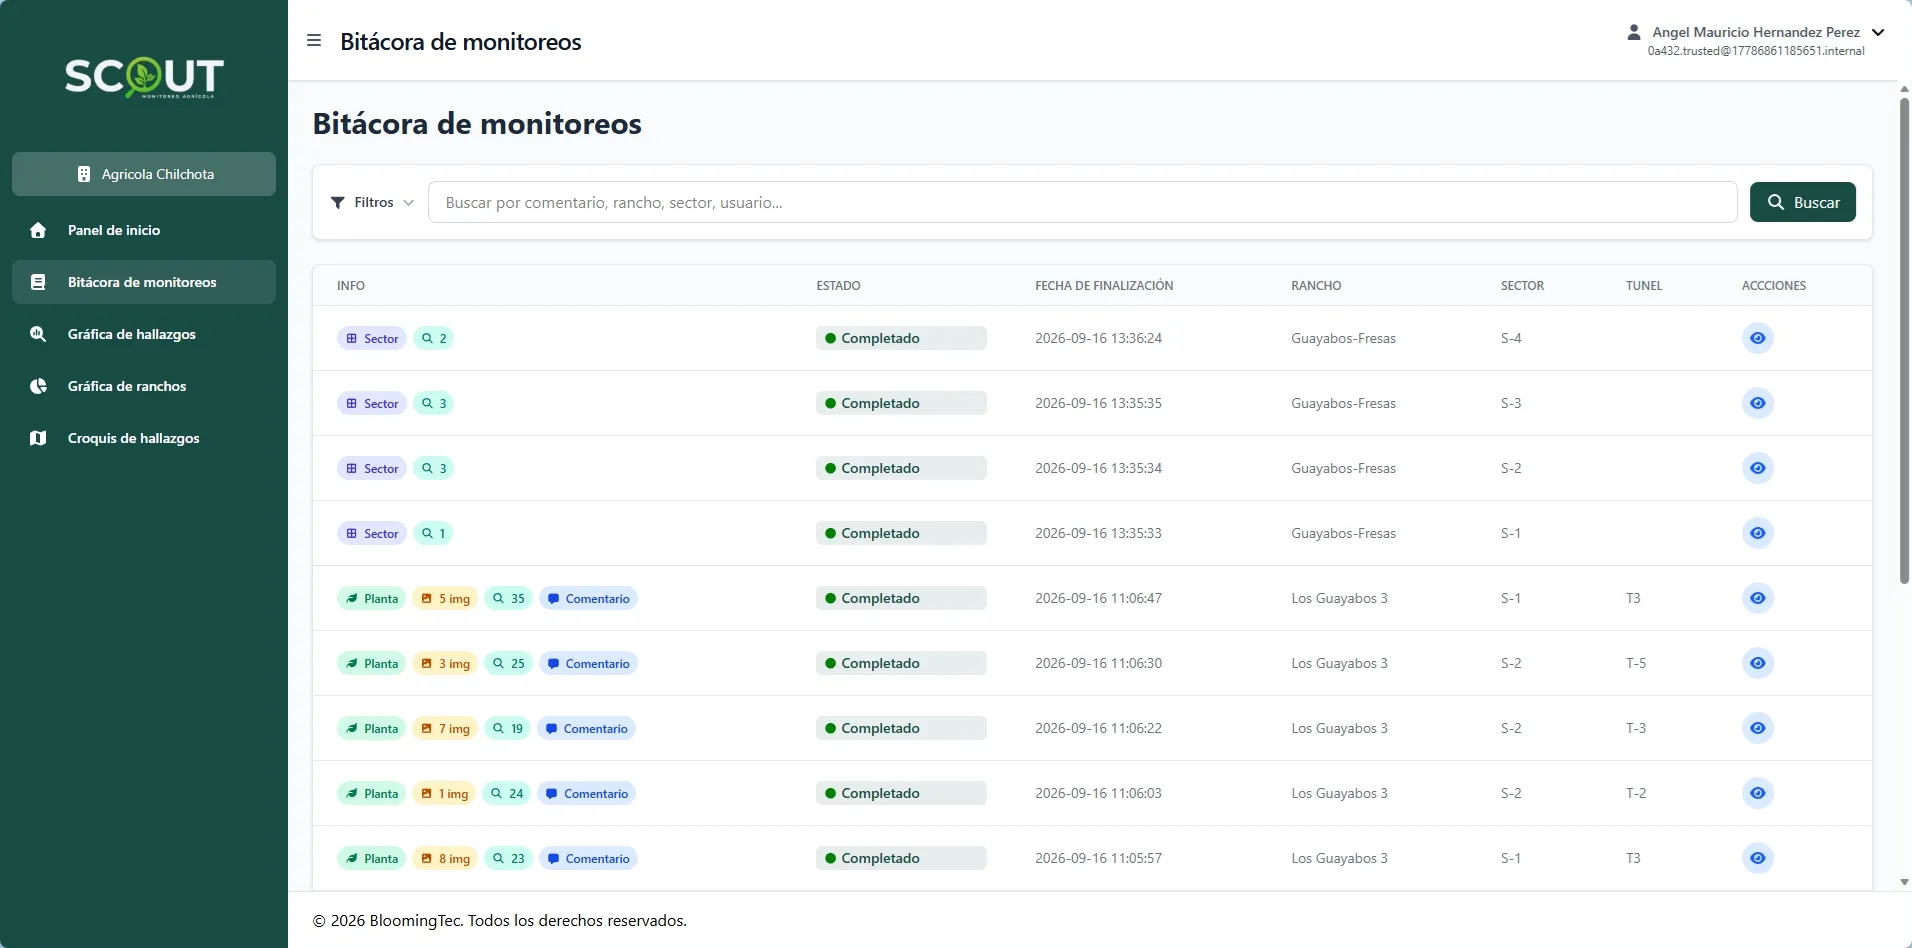
Task: View the monitoring finished at 11:06:03
Action: [1758, 793]
